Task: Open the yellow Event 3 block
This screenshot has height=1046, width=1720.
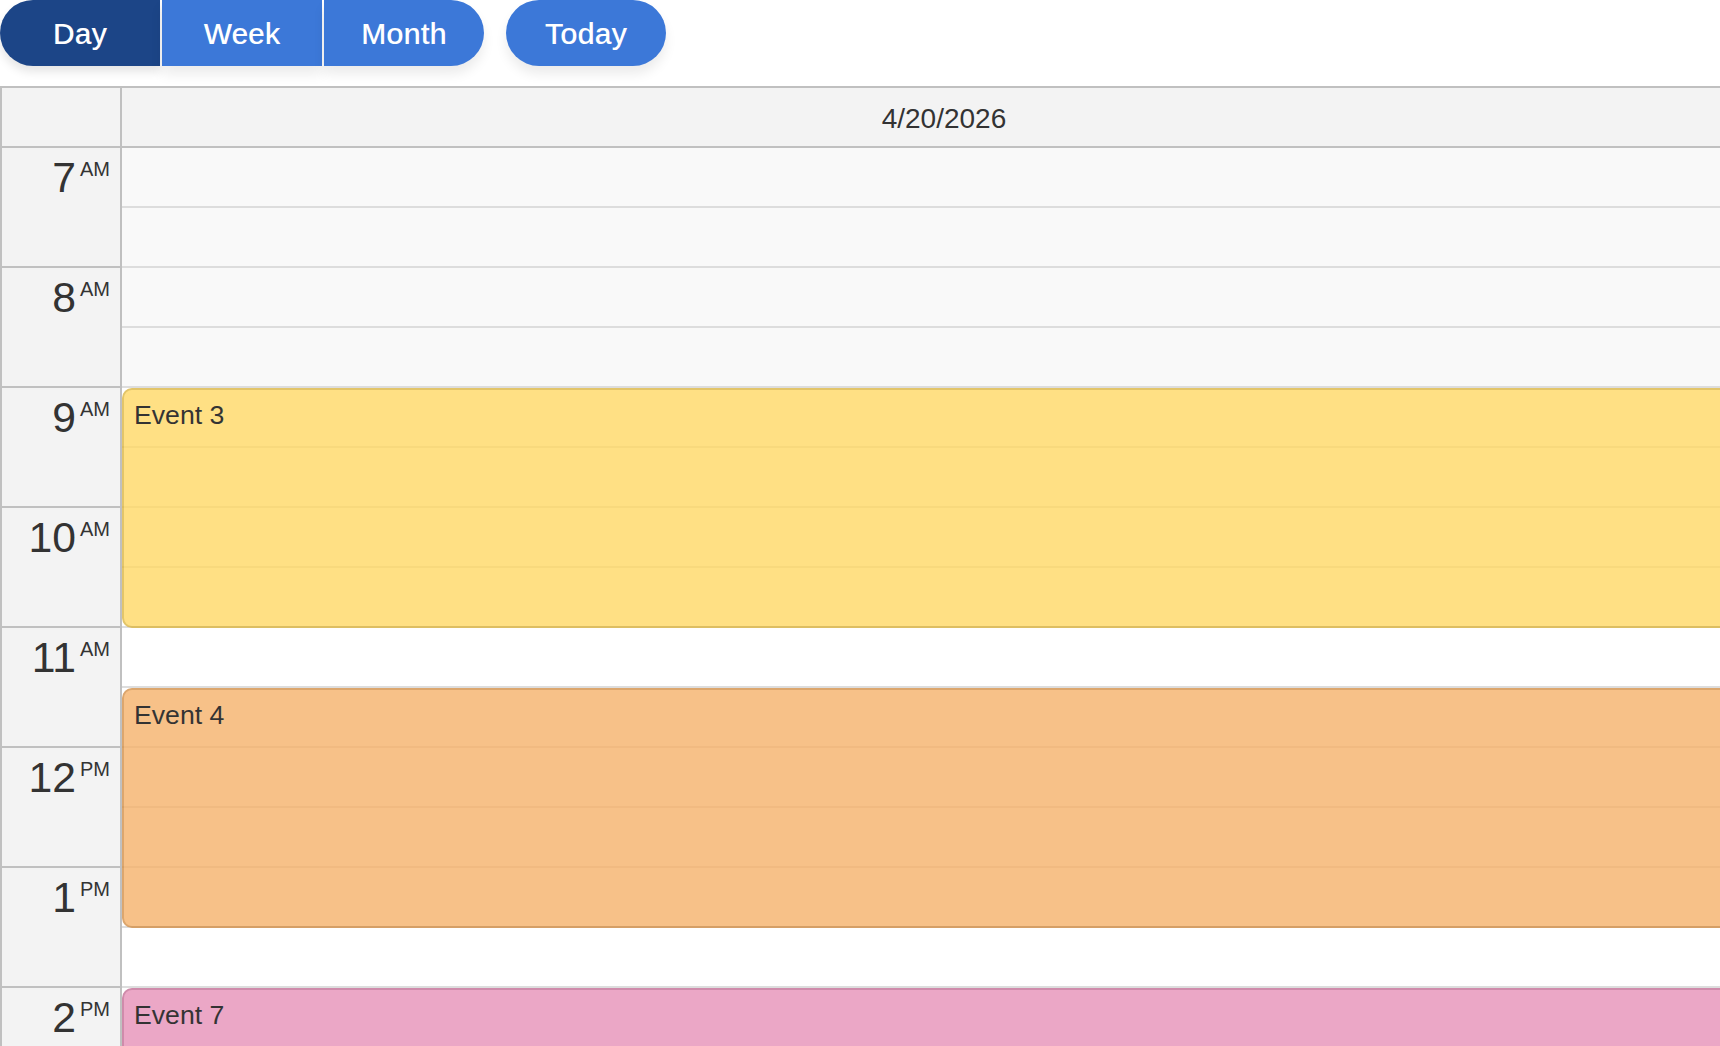Action: point(921,508)
